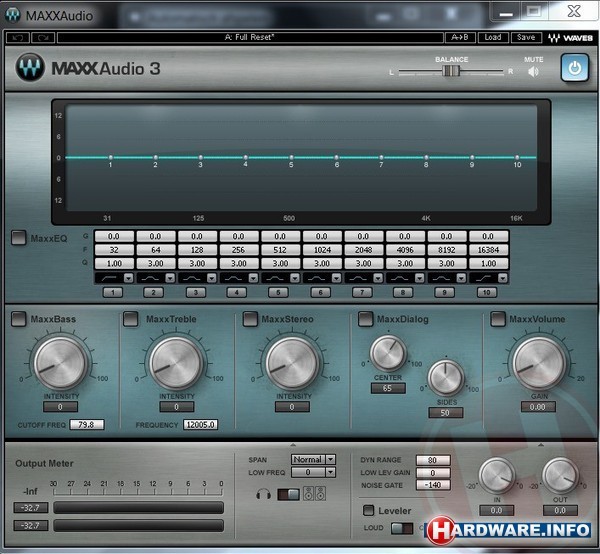Click the A: Full Reset preset bar
Screen dimensions: 600x554
250,37
